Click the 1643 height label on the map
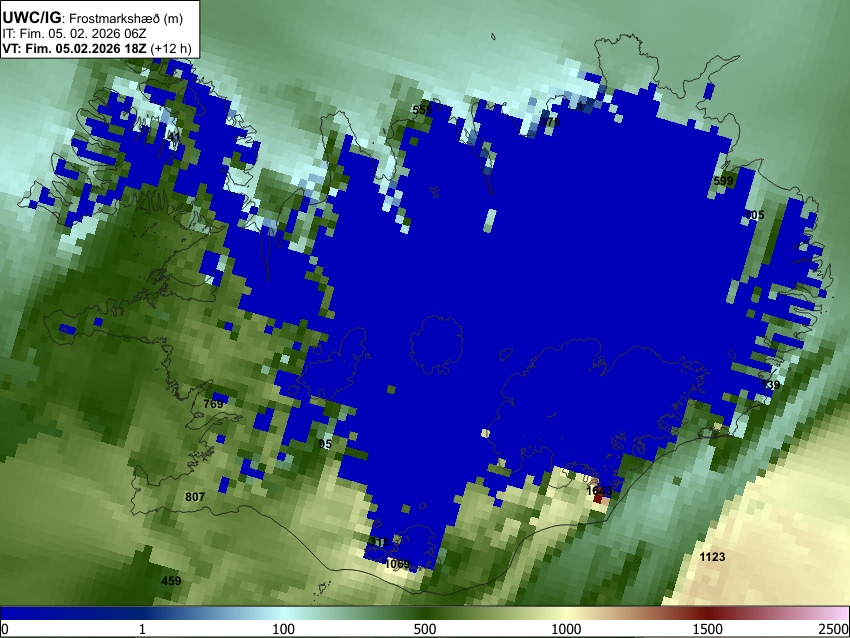 tap(599, 491)
